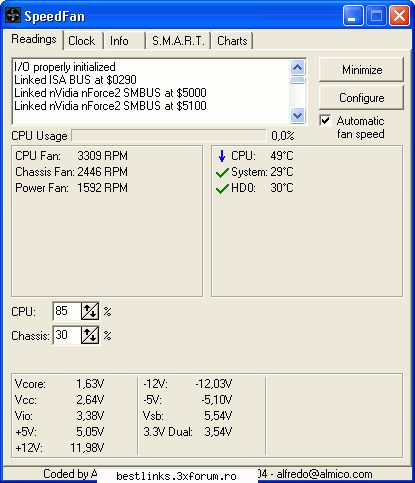Click the SpeedFan fan icon in title bar
The height and width of the screenshot is (483, 415).
coord(13,16)
